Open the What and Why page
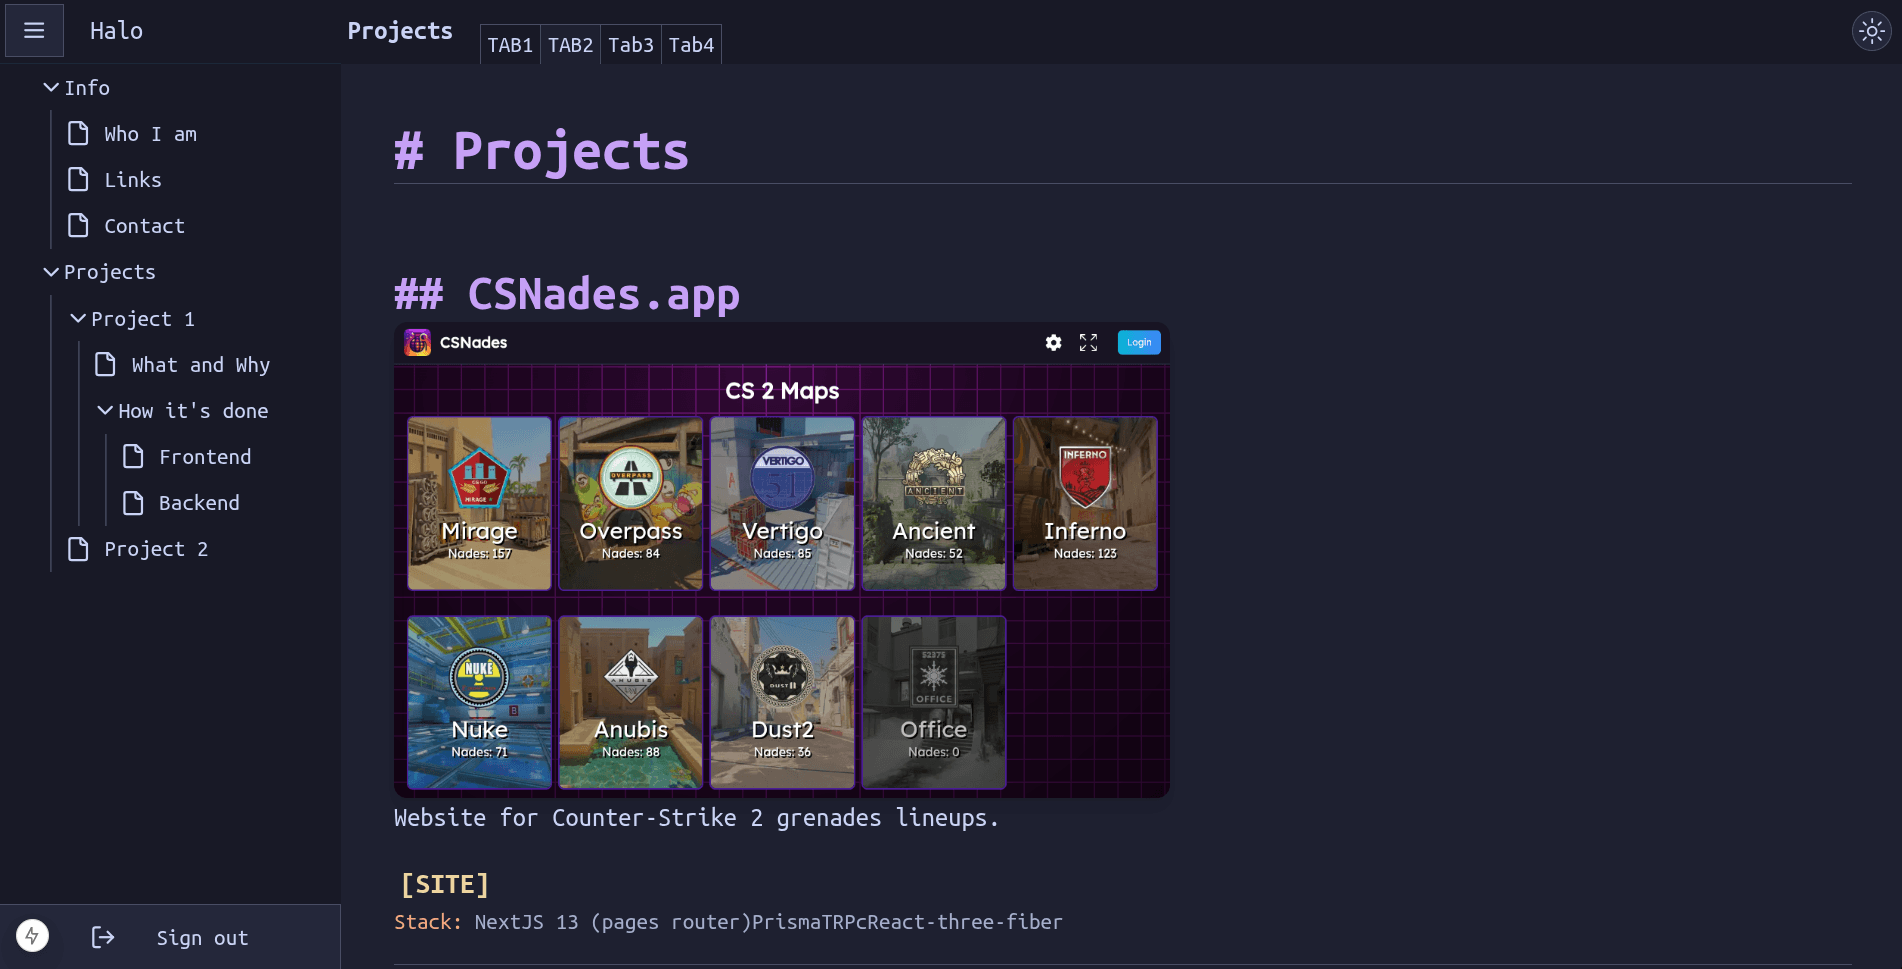 200,365
